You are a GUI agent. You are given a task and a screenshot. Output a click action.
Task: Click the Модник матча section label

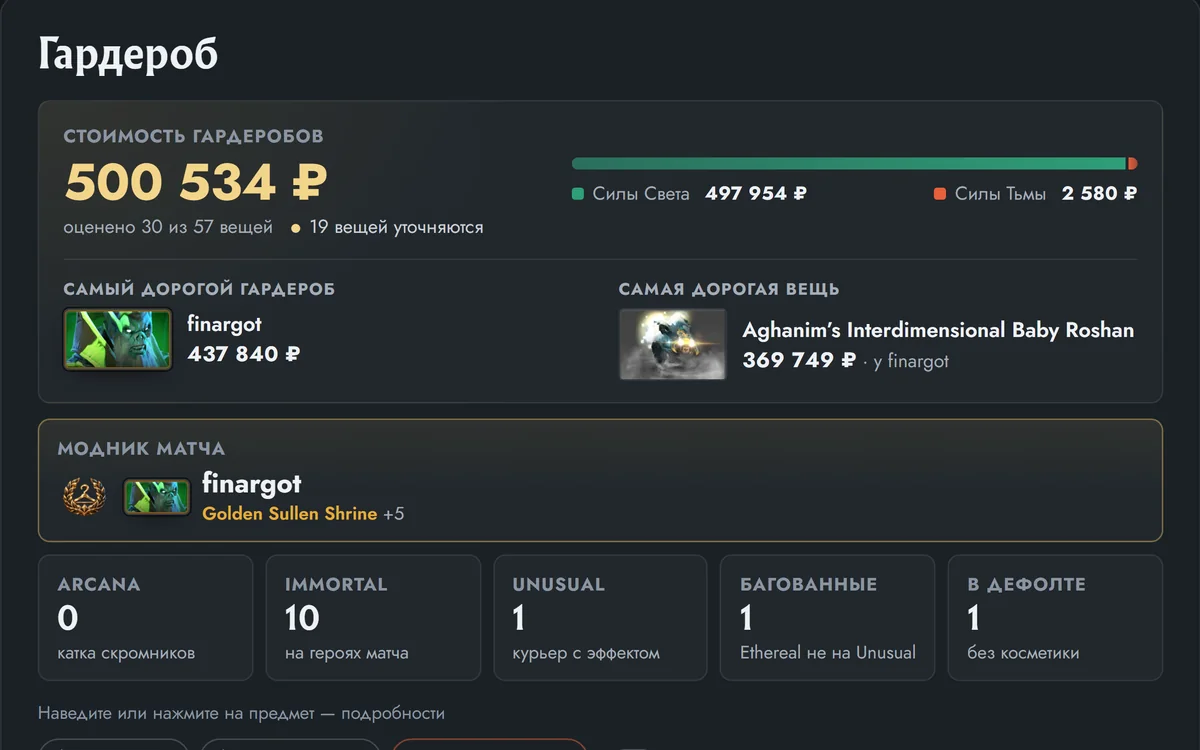[141, 449]
